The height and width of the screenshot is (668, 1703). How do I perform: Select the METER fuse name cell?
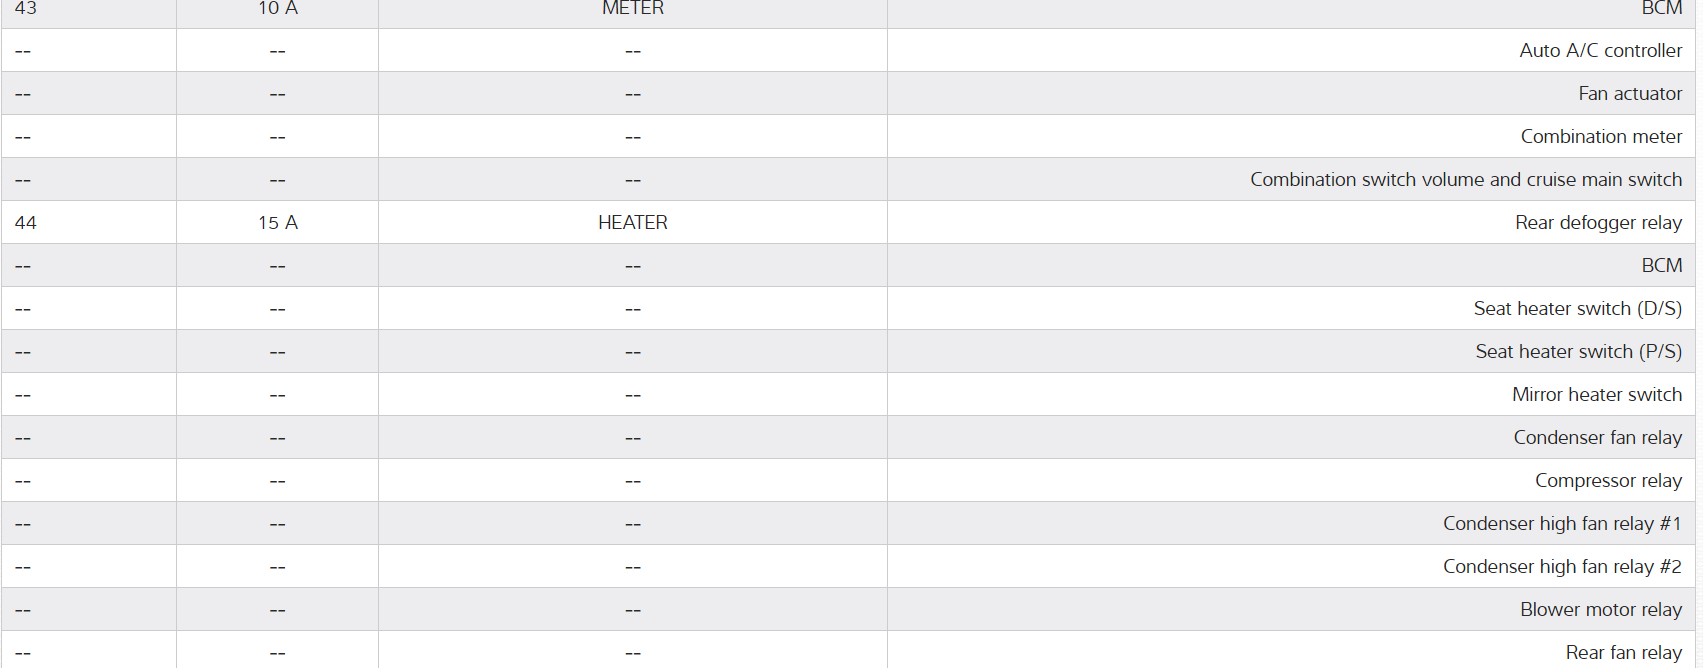point(632,8)
